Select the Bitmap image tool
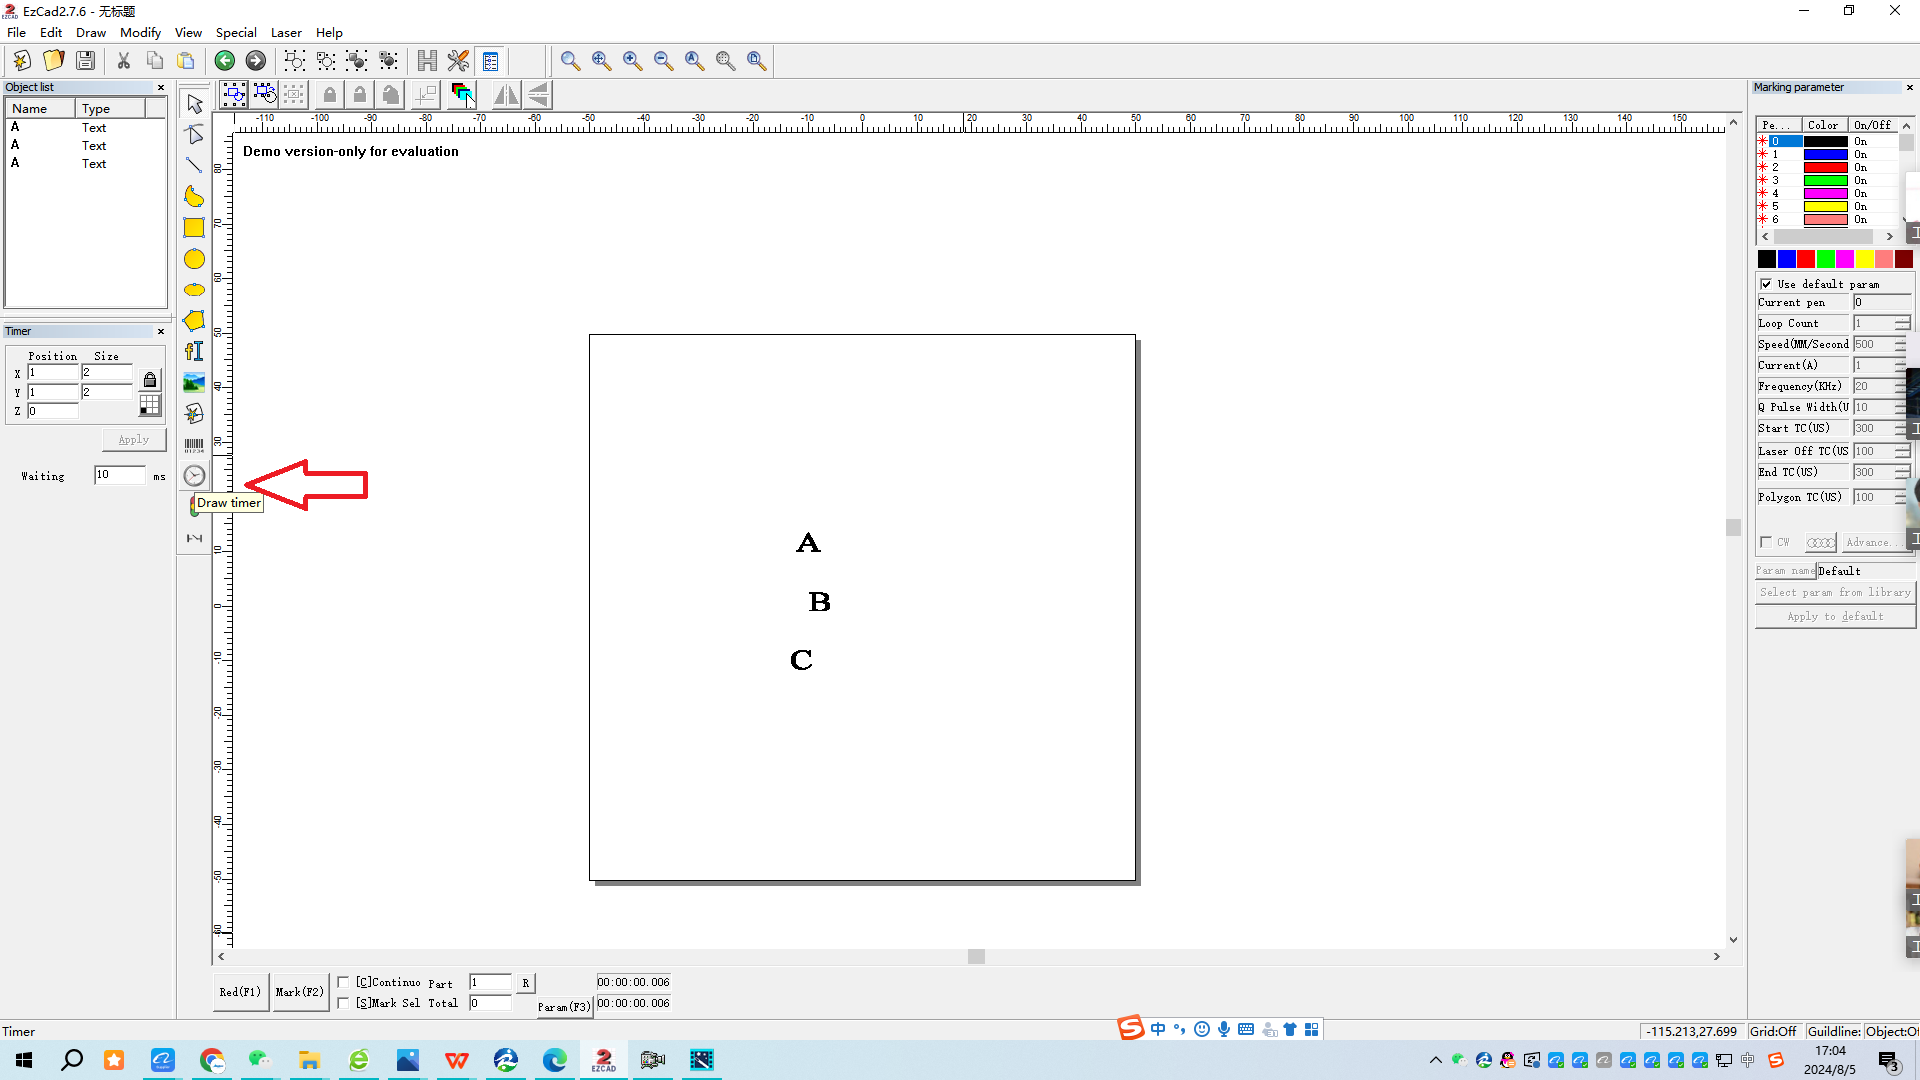 click(194, 382)
